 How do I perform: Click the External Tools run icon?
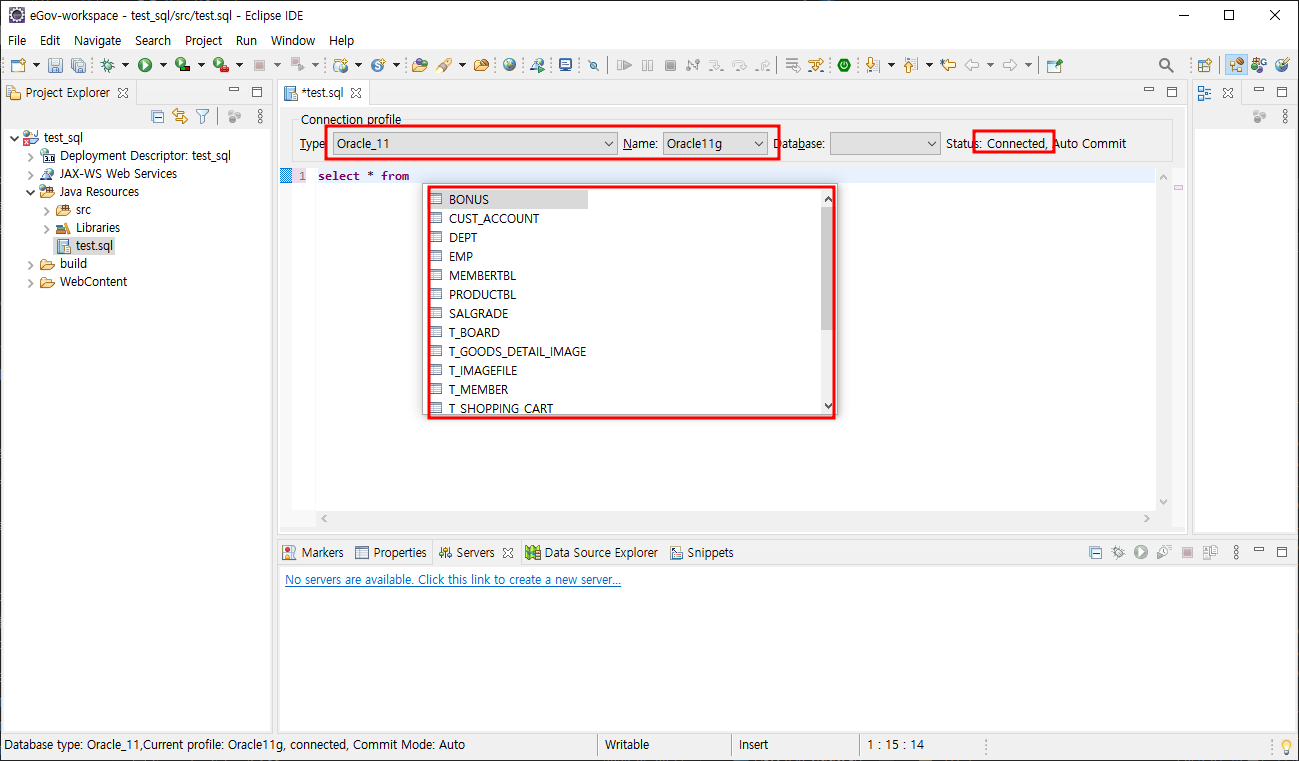pyautogui.click(x=220, y=65)
